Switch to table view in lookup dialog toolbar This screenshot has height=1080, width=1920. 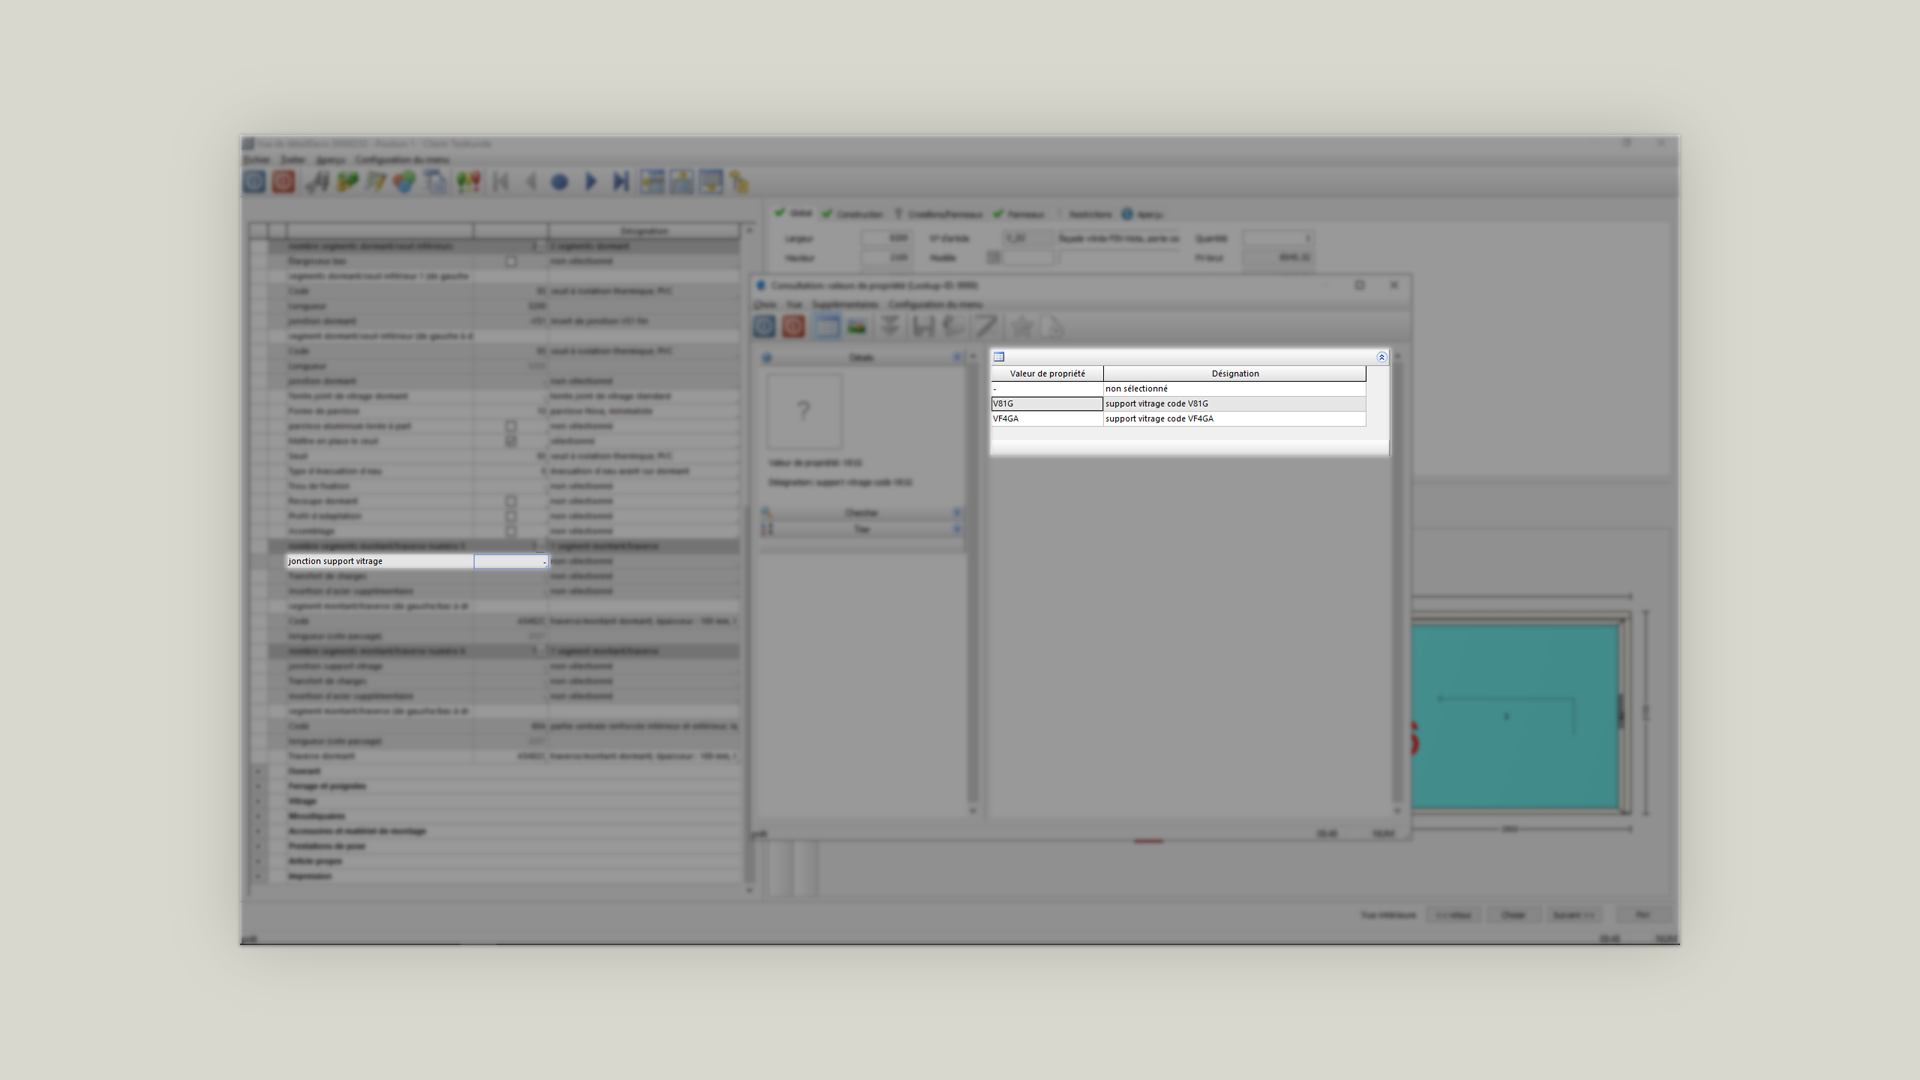(x=826, y=326)
